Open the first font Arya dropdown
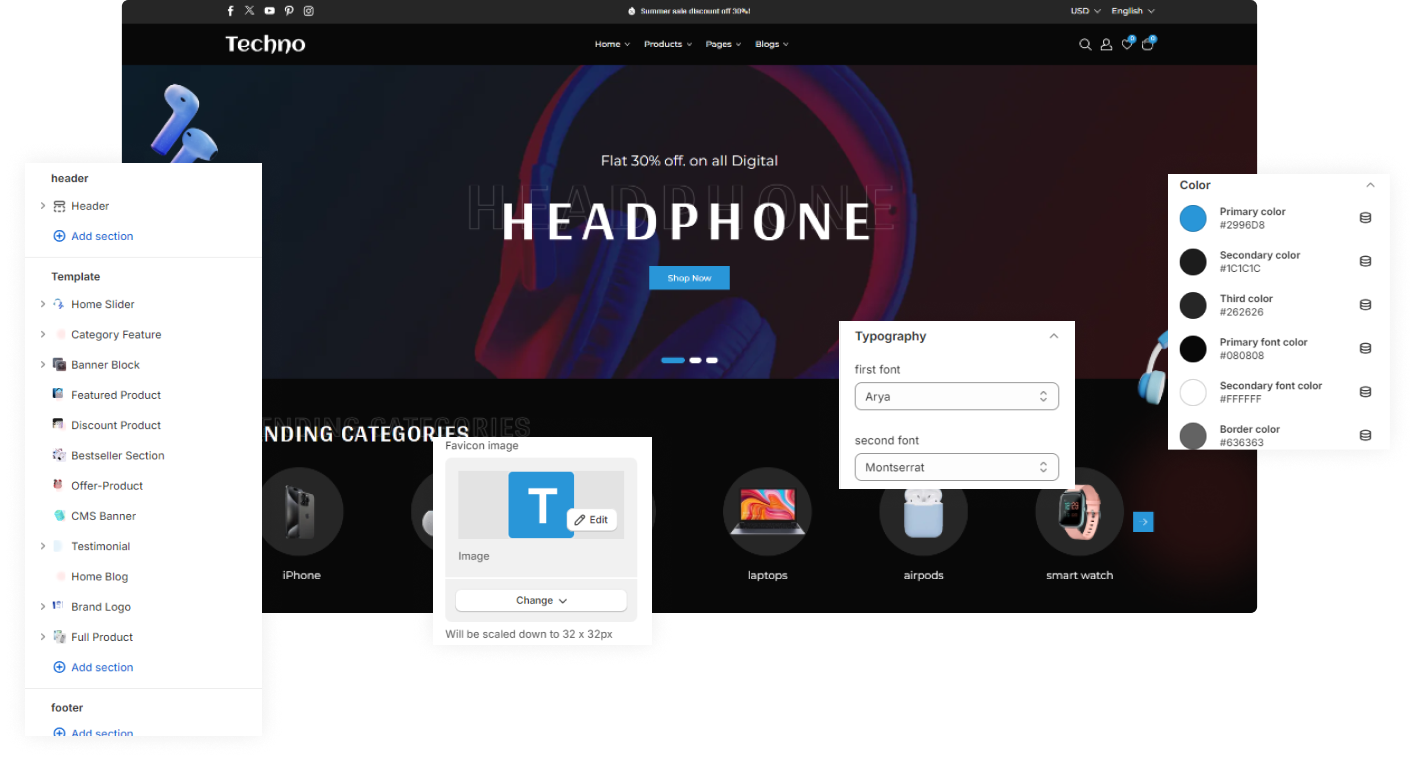 coord(957,397)
